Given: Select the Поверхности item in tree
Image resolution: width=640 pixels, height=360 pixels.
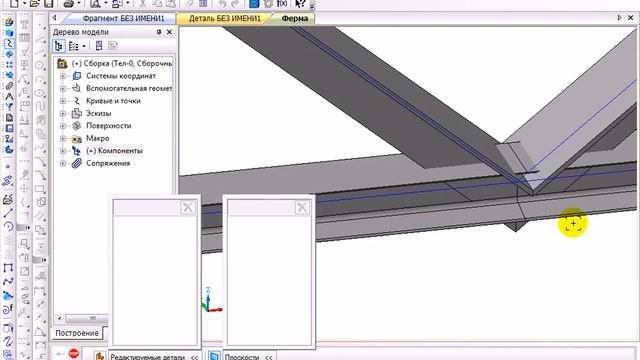Looking at the screenshot, I should pos(109,126).
